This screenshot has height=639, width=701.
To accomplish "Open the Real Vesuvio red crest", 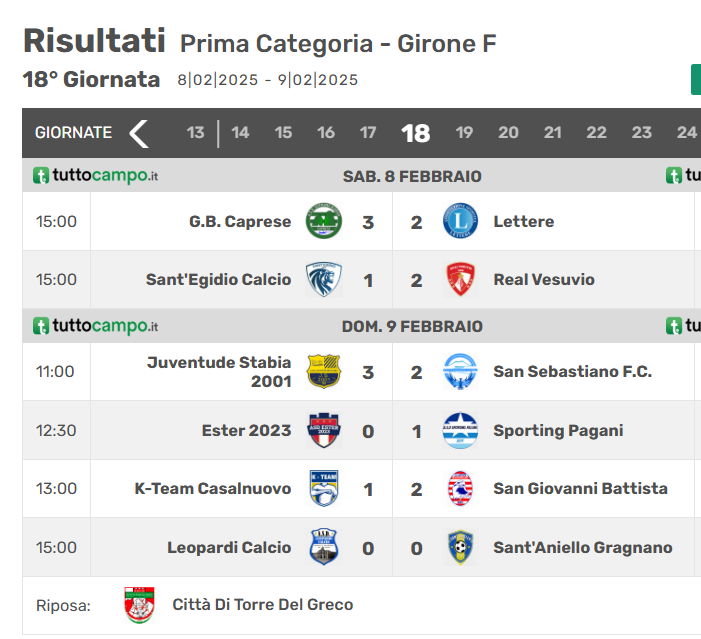I will (x=460, y=279).
